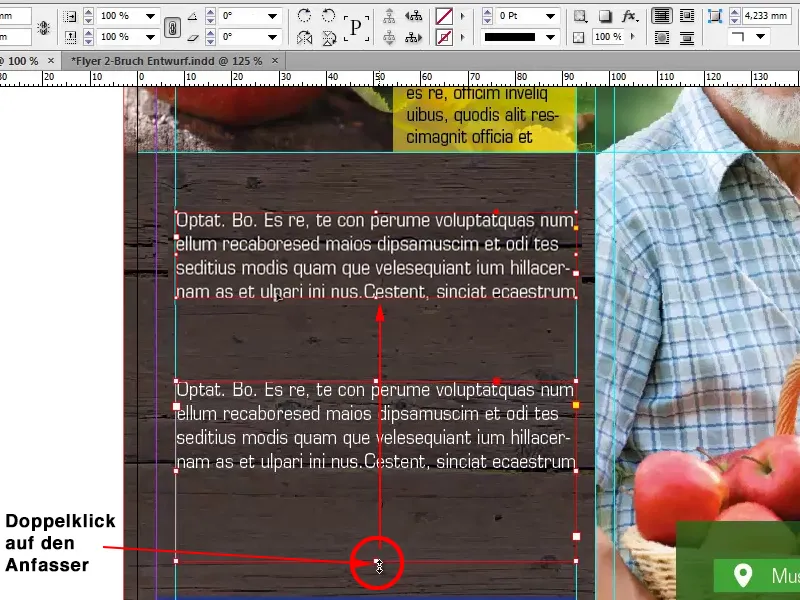The width and height of the screenshot is (800, 600).
Task: Toggle the constrain proportions chain link
Action: point(172,27)
